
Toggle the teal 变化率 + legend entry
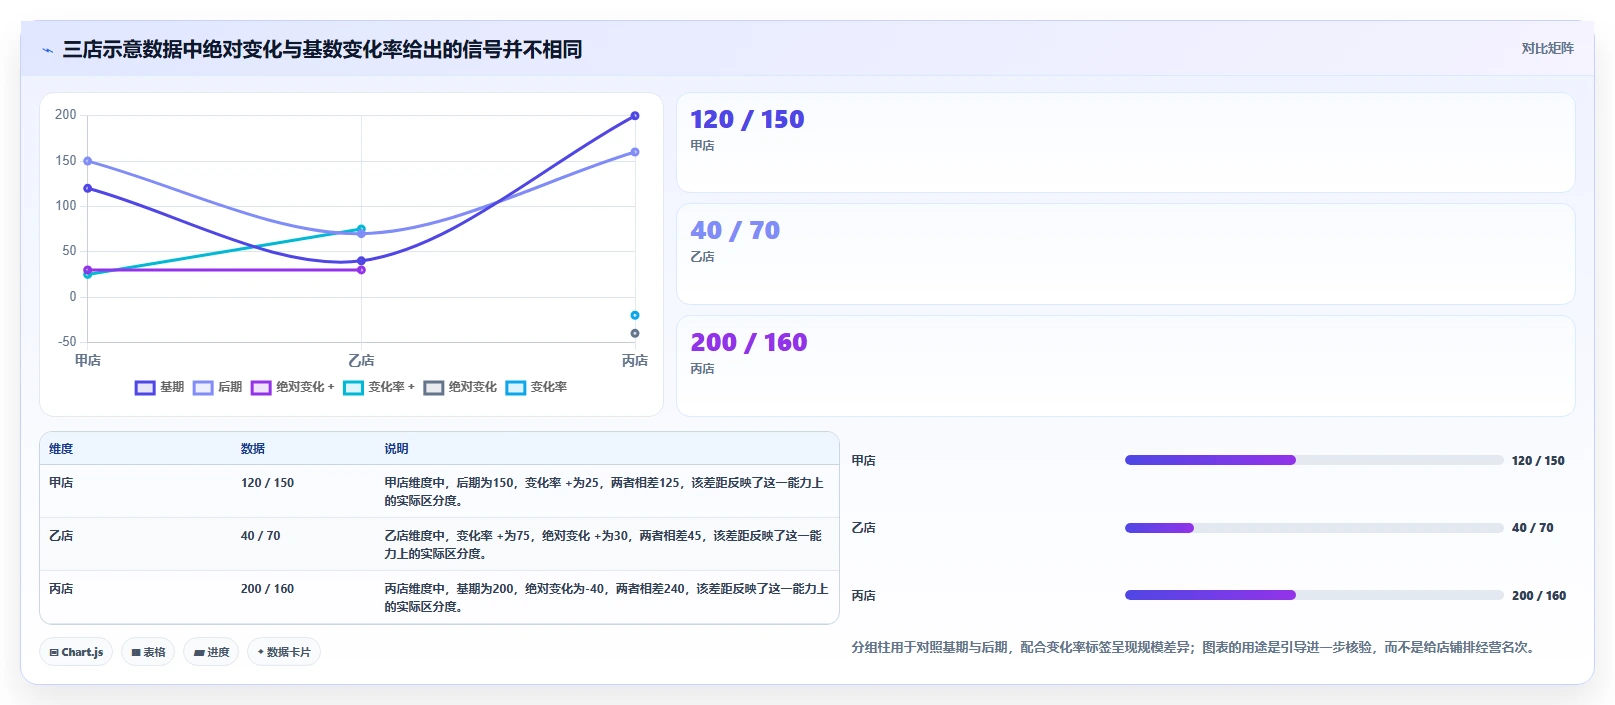(379, 387)
